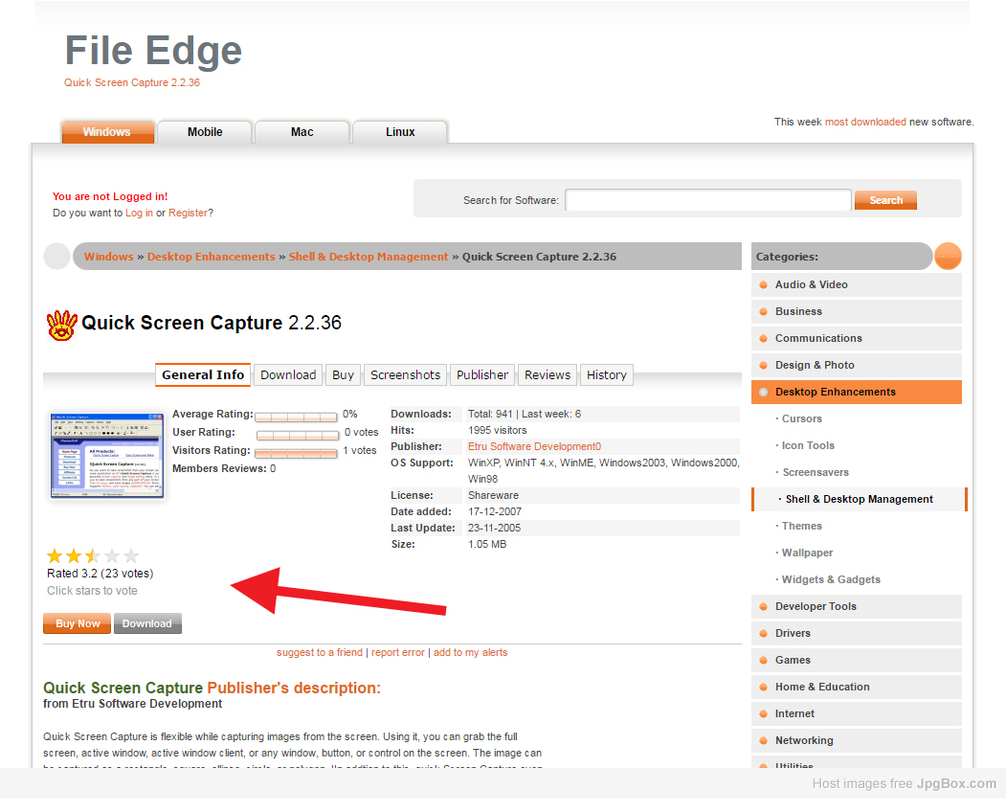
Task: Open the Etru Software Development0 publisher link
Action: (x=534, y=446)
